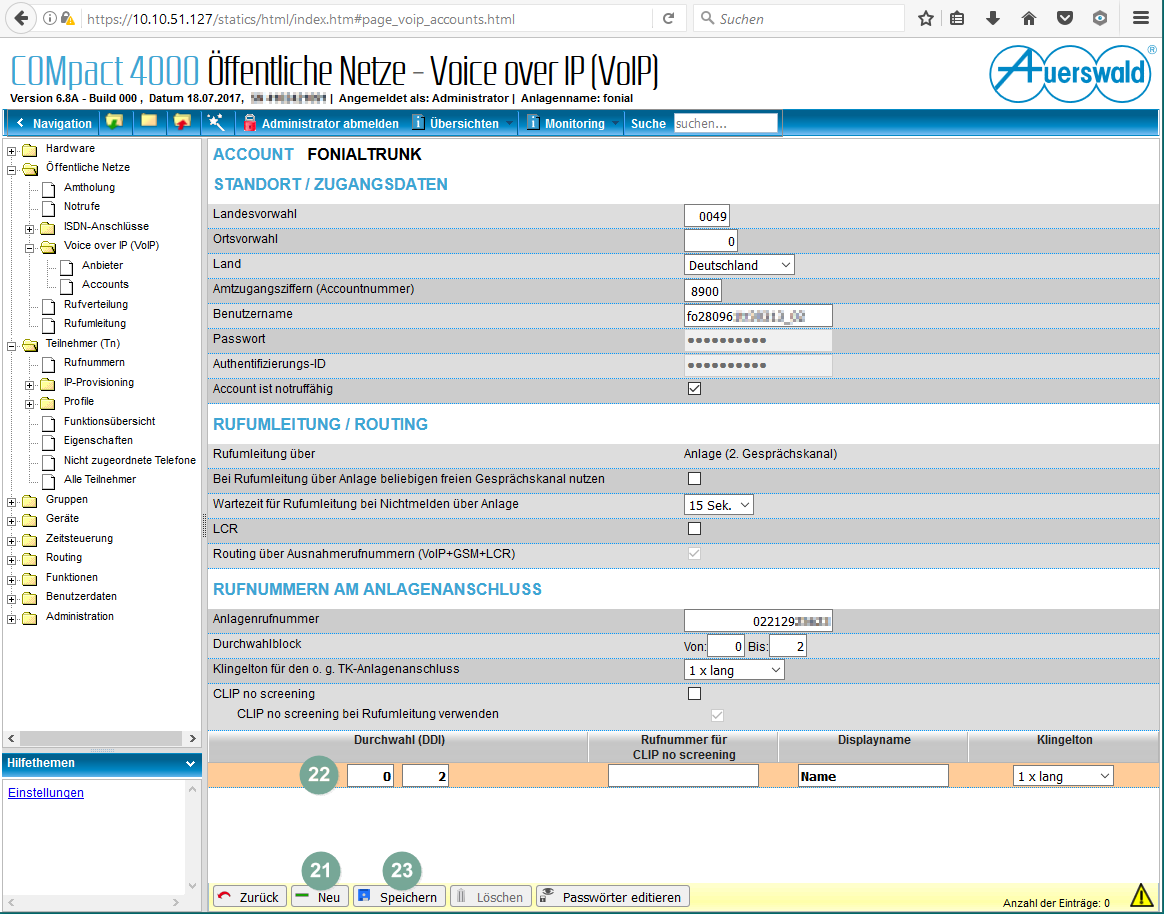Open Rufumleitung page in tree
Viewport: 1164px width, 914px height.
pos(95,324)
